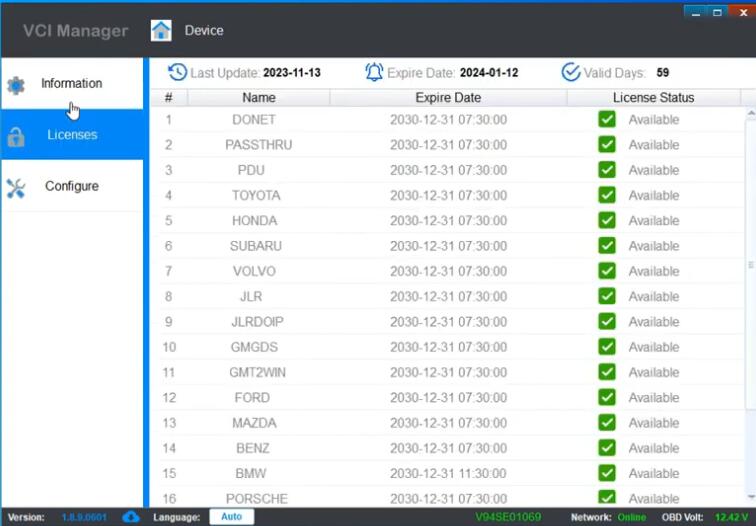Toggle the green checkbox for VOLVO
The image size is (756, 526).
tap(607, 271)
